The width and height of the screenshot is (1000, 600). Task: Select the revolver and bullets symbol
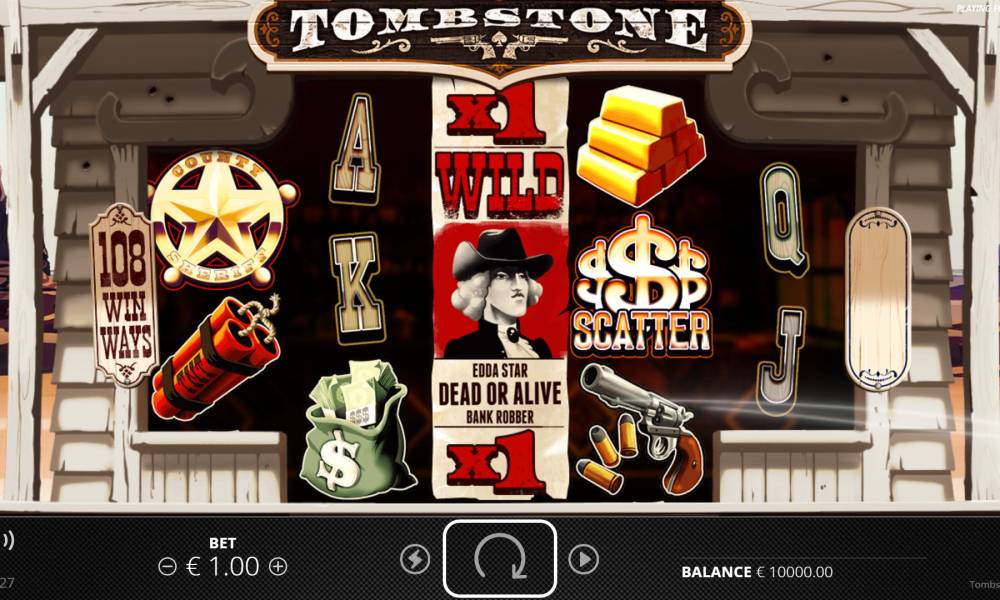pos(640,428)
